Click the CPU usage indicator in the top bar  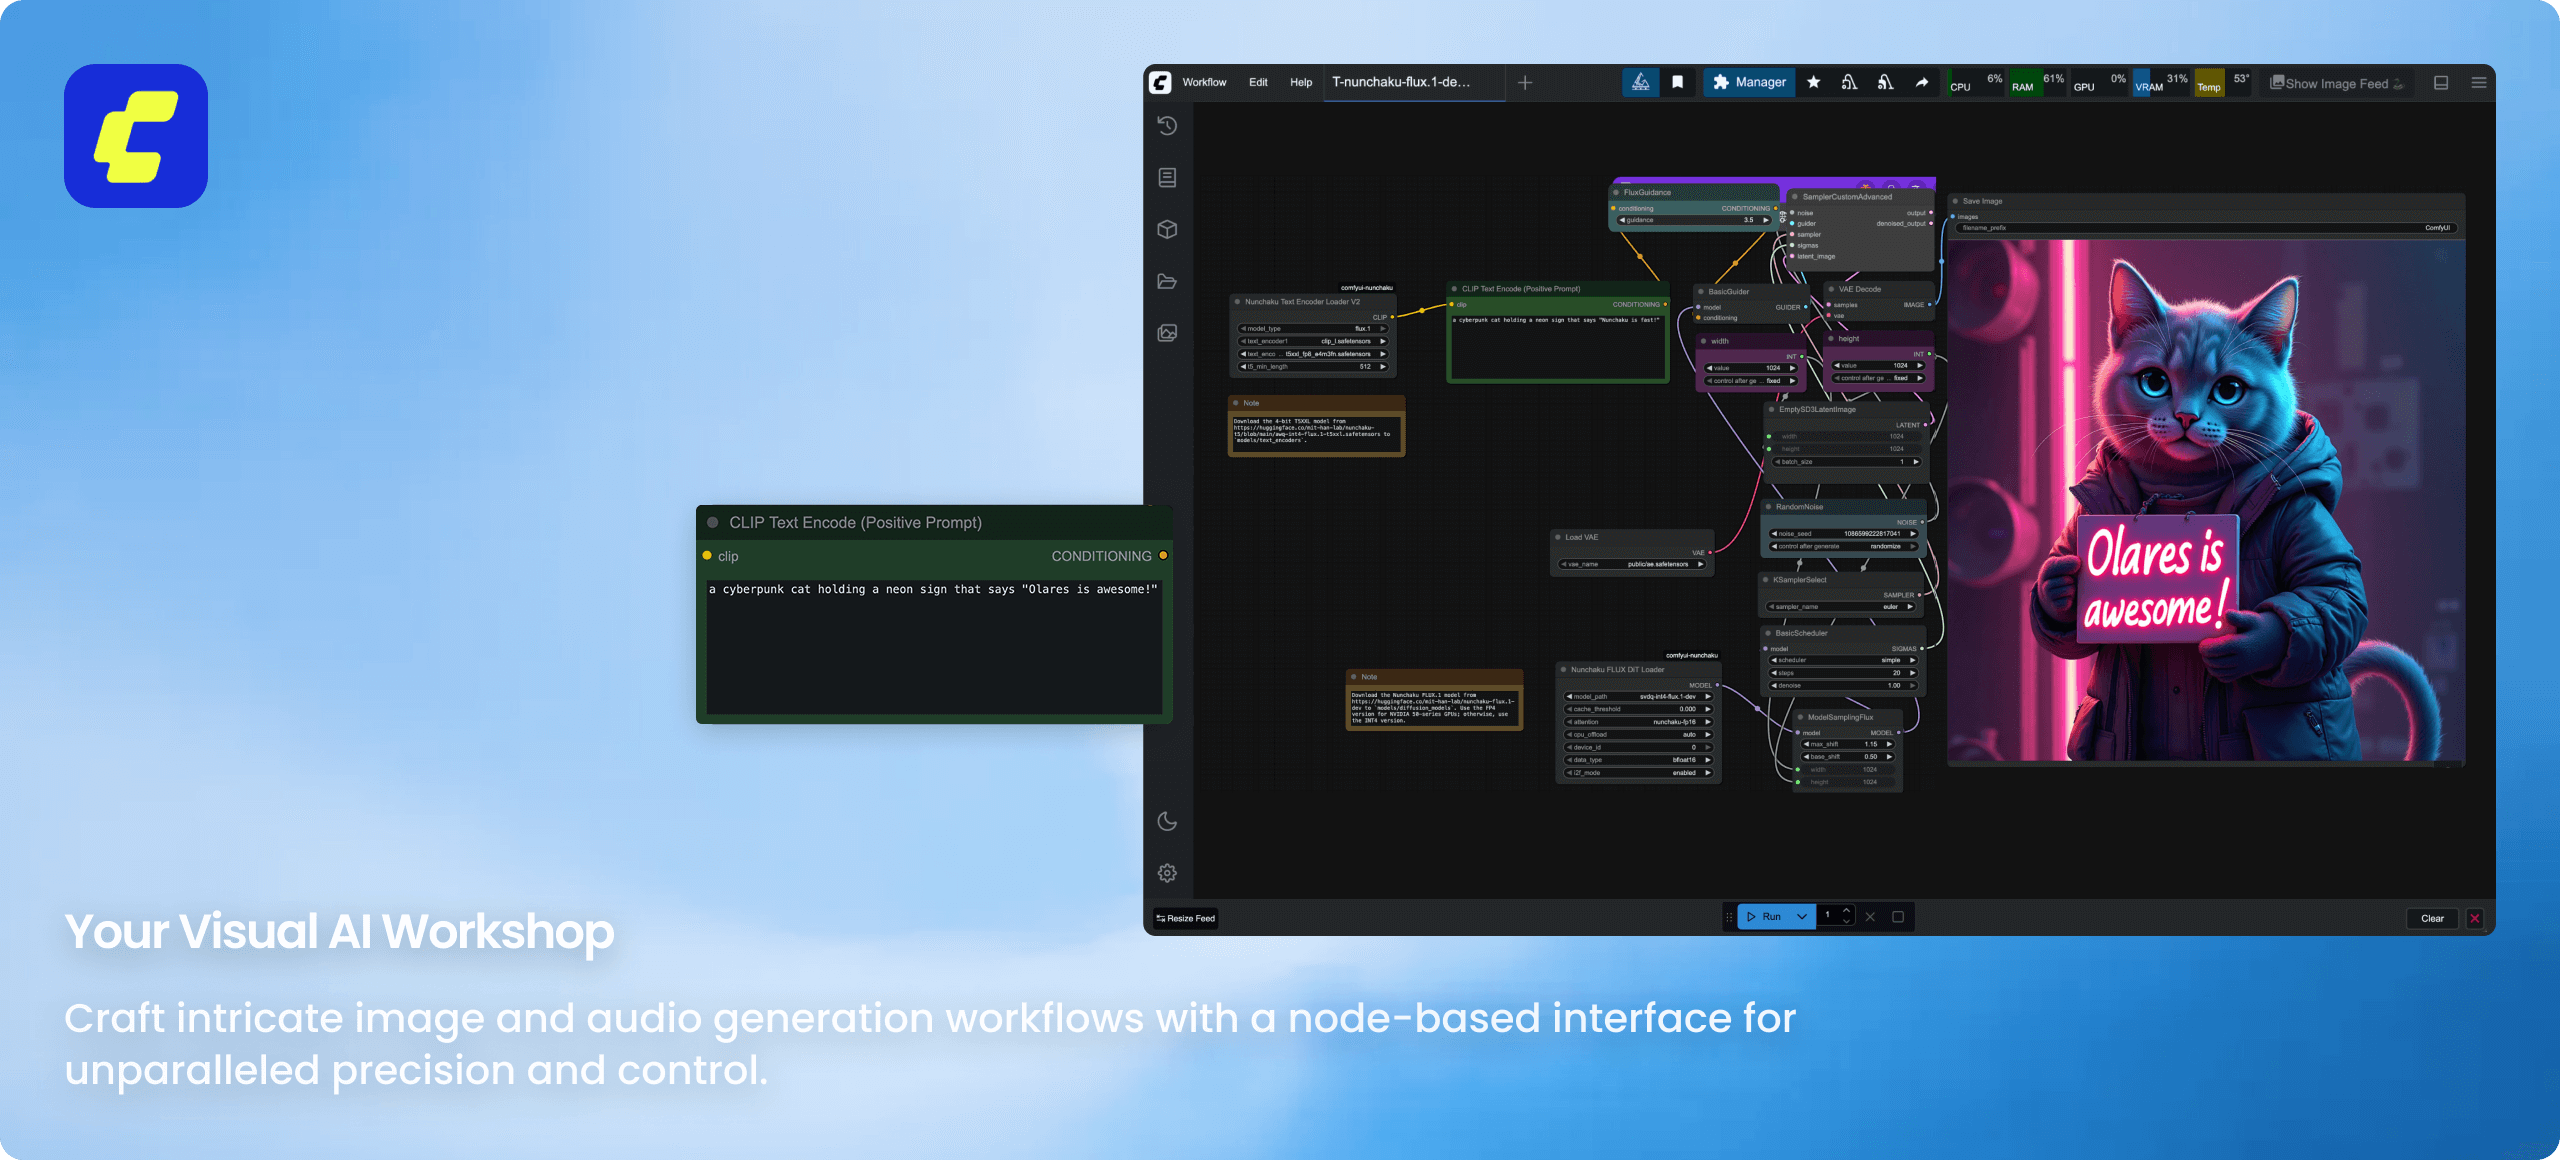(1976, 83)
